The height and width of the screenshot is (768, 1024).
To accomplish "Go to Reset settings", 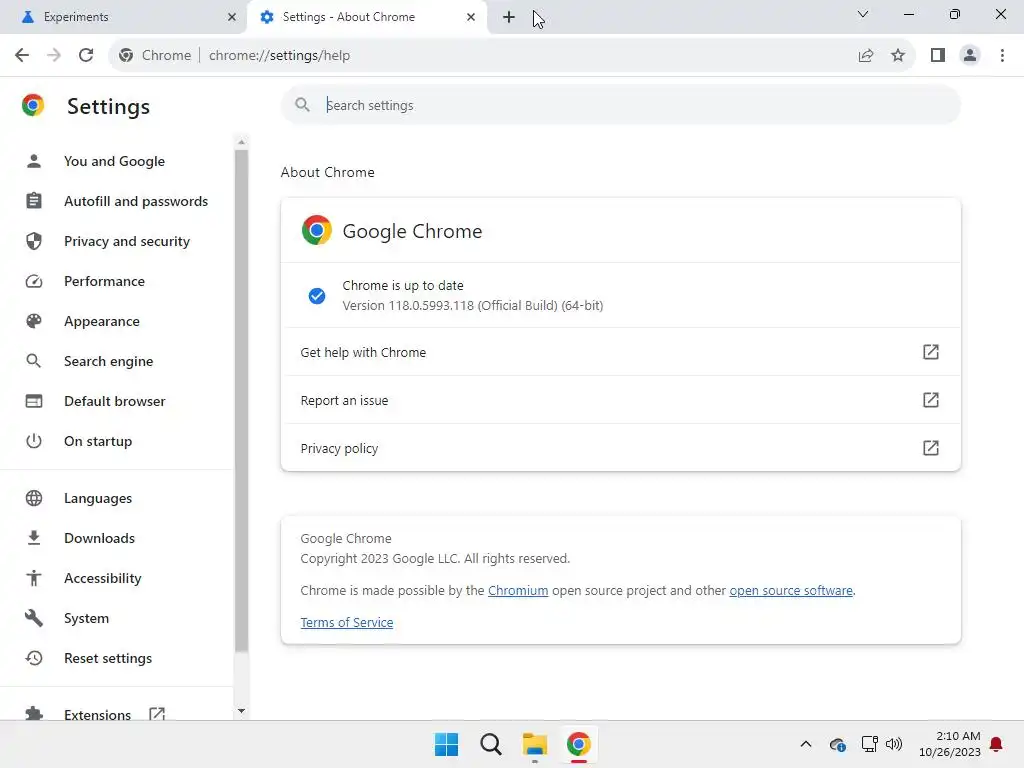I will (108, 658).
